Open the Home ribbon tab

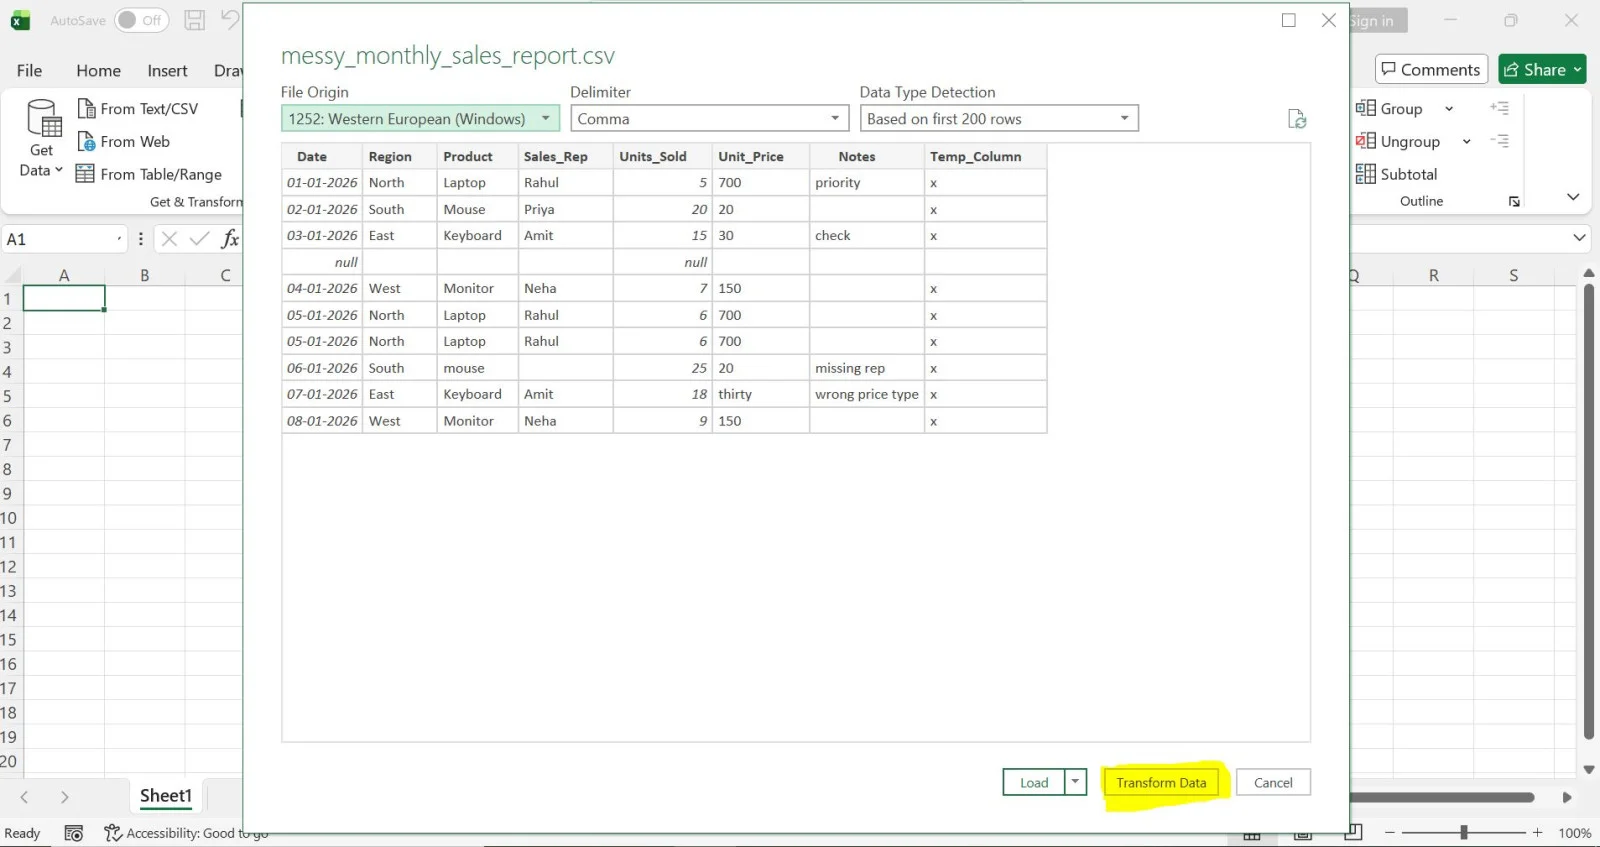click(x=98, y=70)
